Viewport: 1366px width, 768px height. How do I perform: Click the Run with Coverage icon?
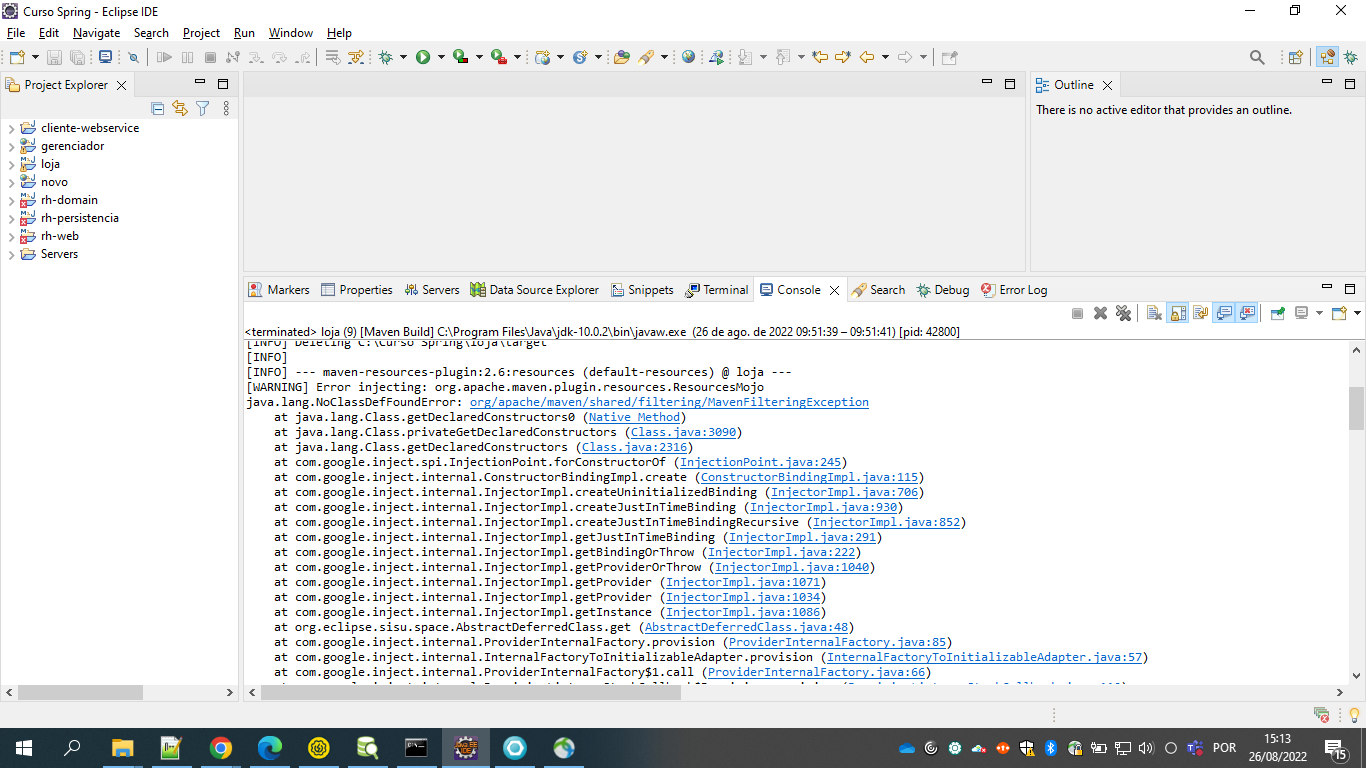[460, 57]
